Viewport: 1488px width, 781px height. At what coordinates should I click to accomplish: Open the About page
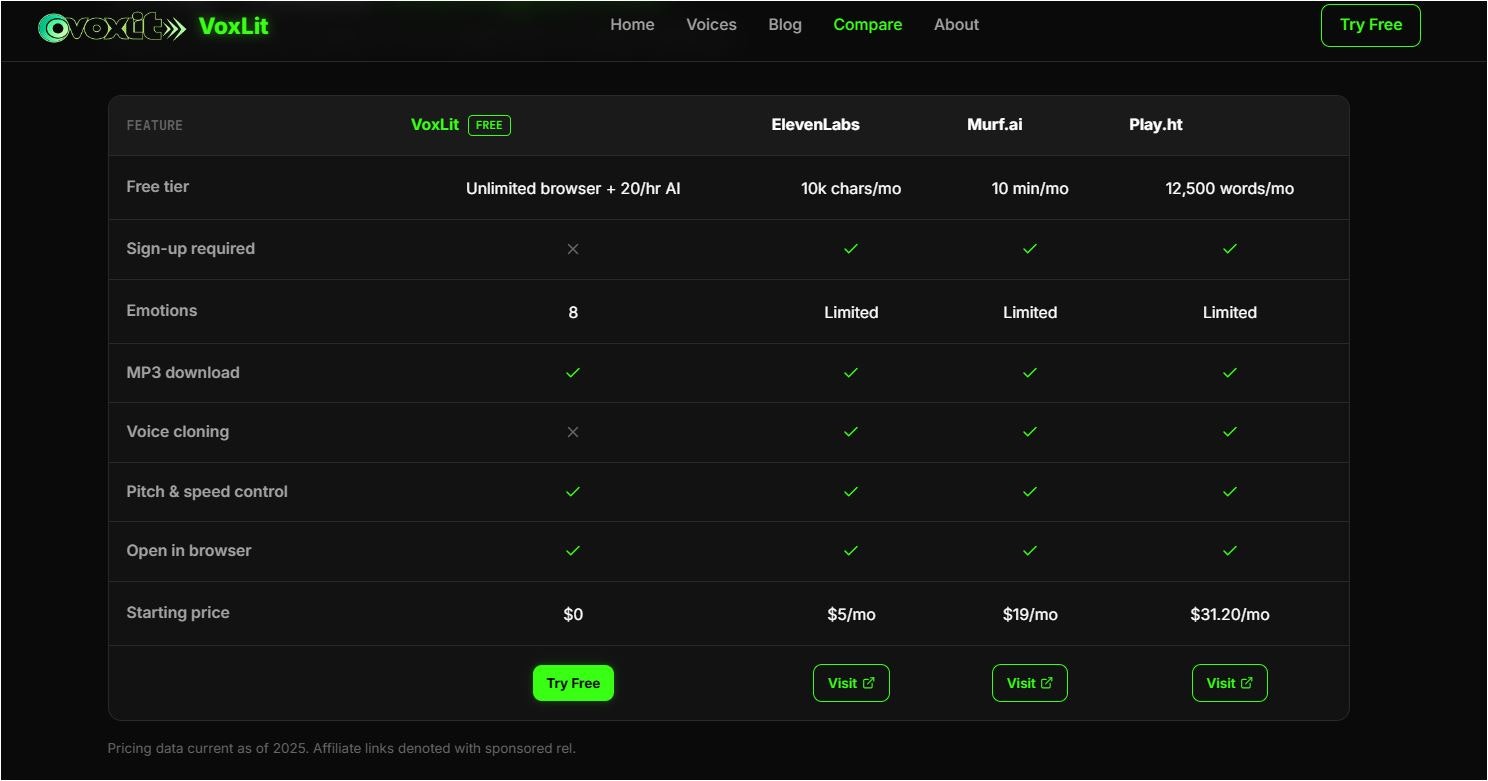956,25
